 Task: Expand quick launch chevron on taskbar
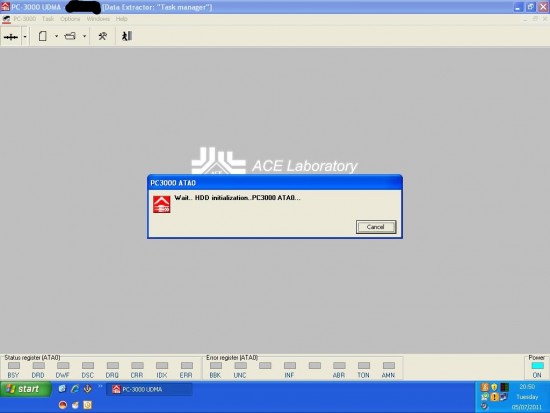tap(100, 387)
